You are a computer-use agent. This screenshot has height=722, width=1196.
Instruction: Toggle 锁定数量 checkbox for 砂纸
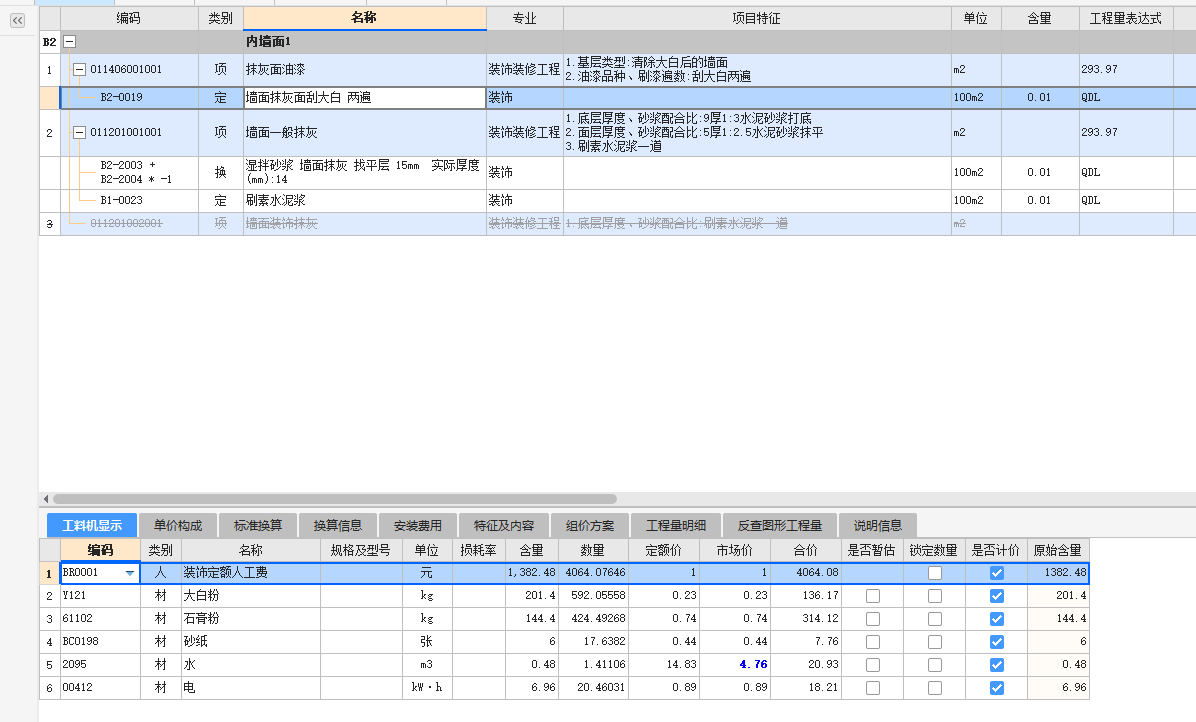click(934, 642)
